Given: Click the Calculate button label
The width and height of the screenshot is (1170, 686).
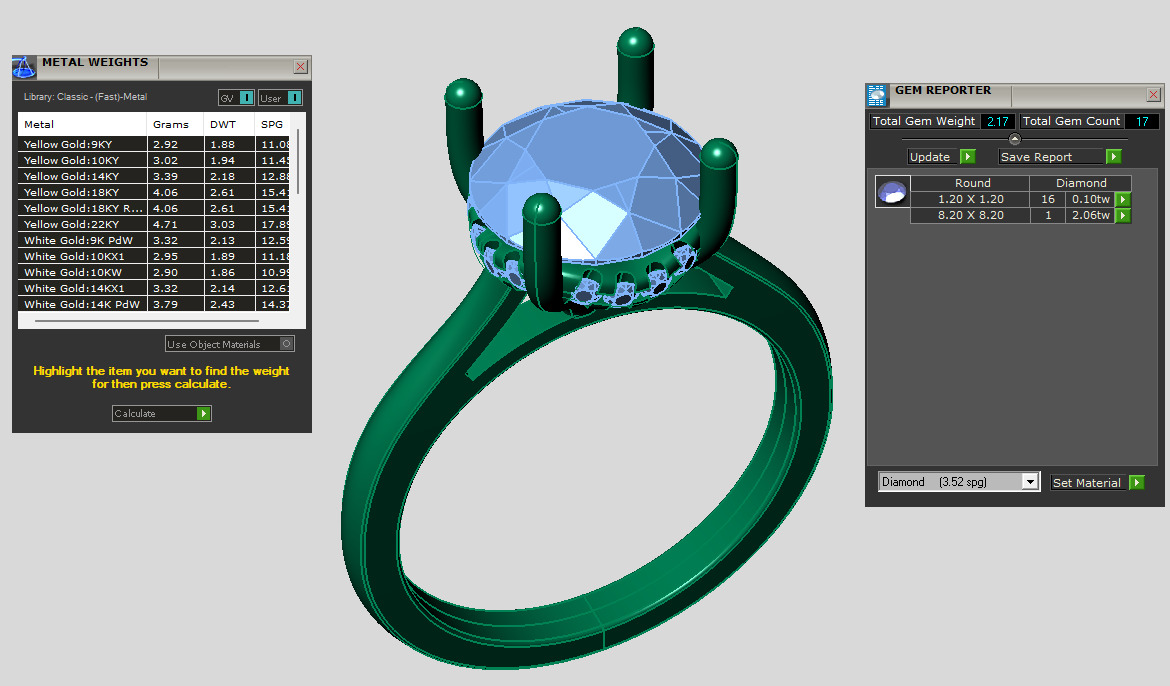Looking at the screenshot, I should point(135,414).
